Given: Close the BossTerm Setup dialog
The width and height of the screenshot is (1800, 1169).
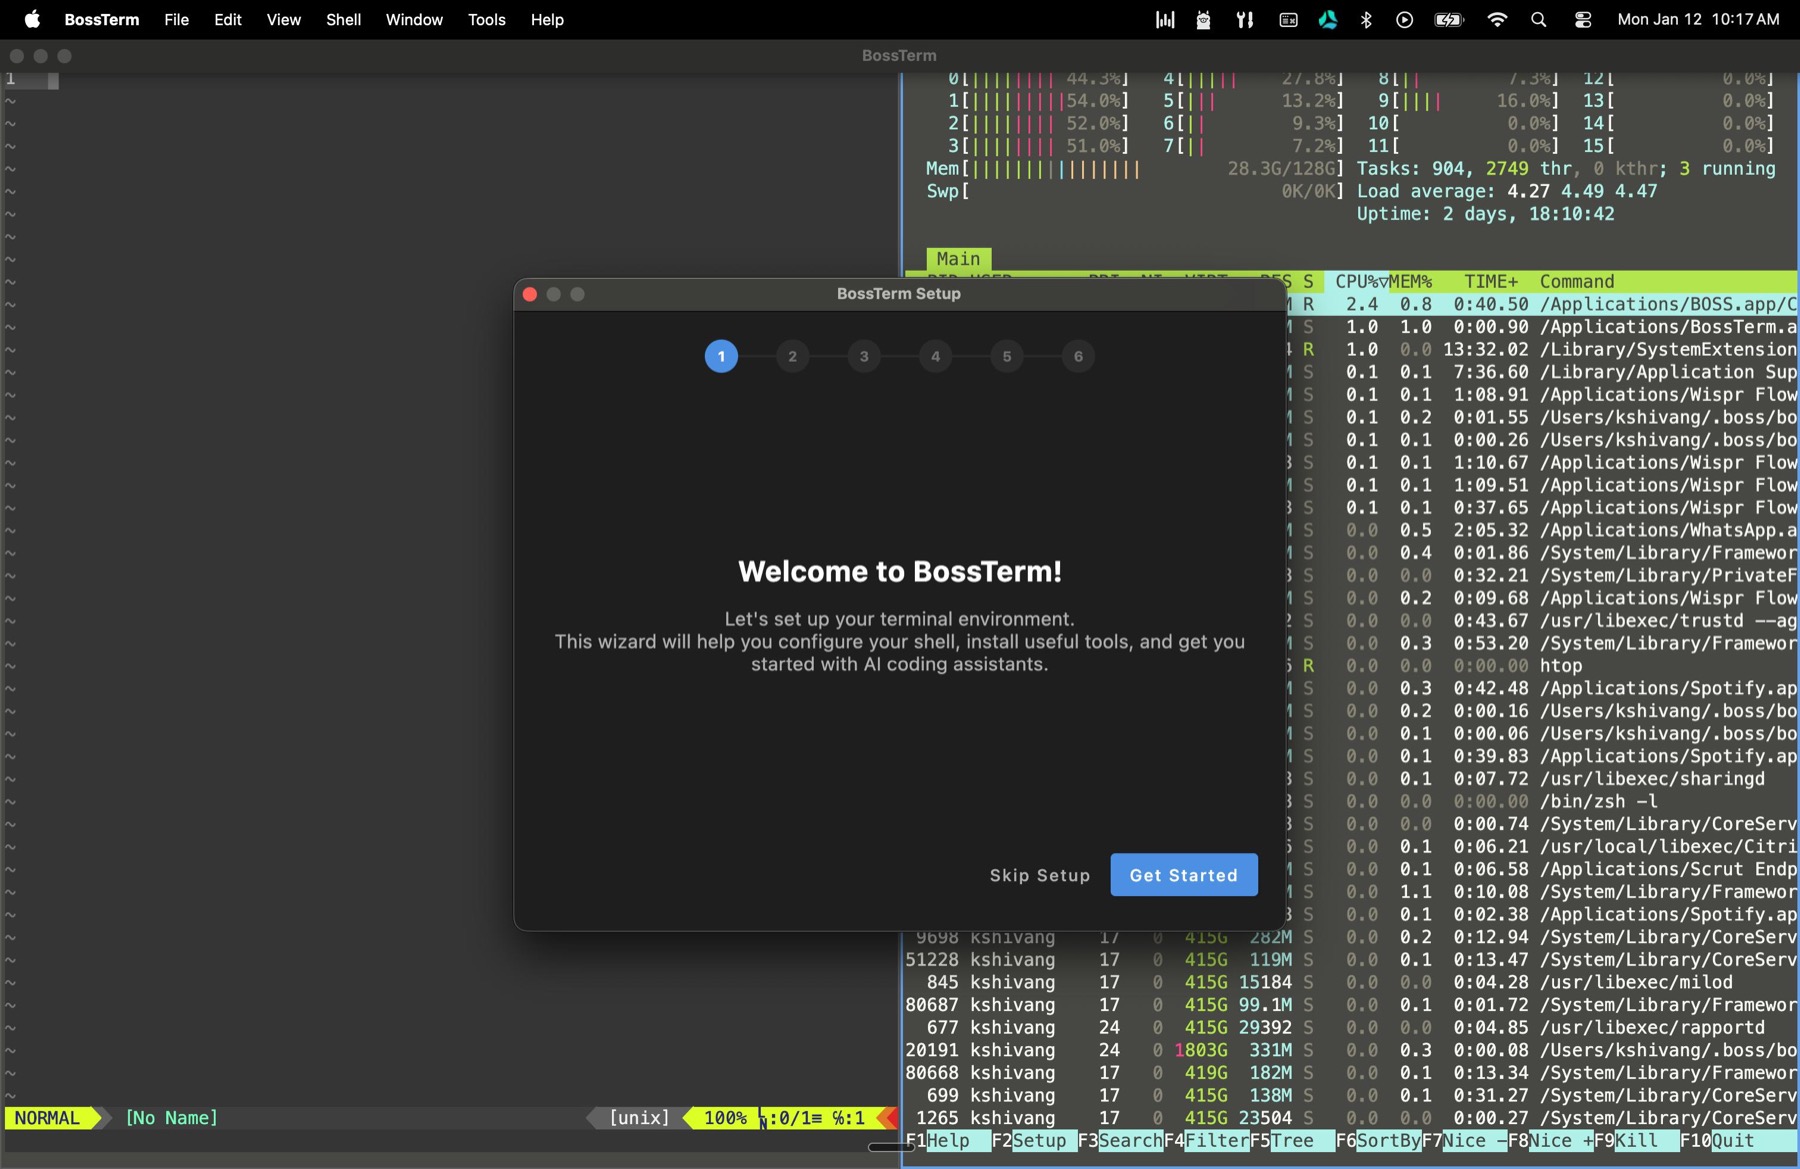Looking at the screenshot, I should click(x=530, y=294).
